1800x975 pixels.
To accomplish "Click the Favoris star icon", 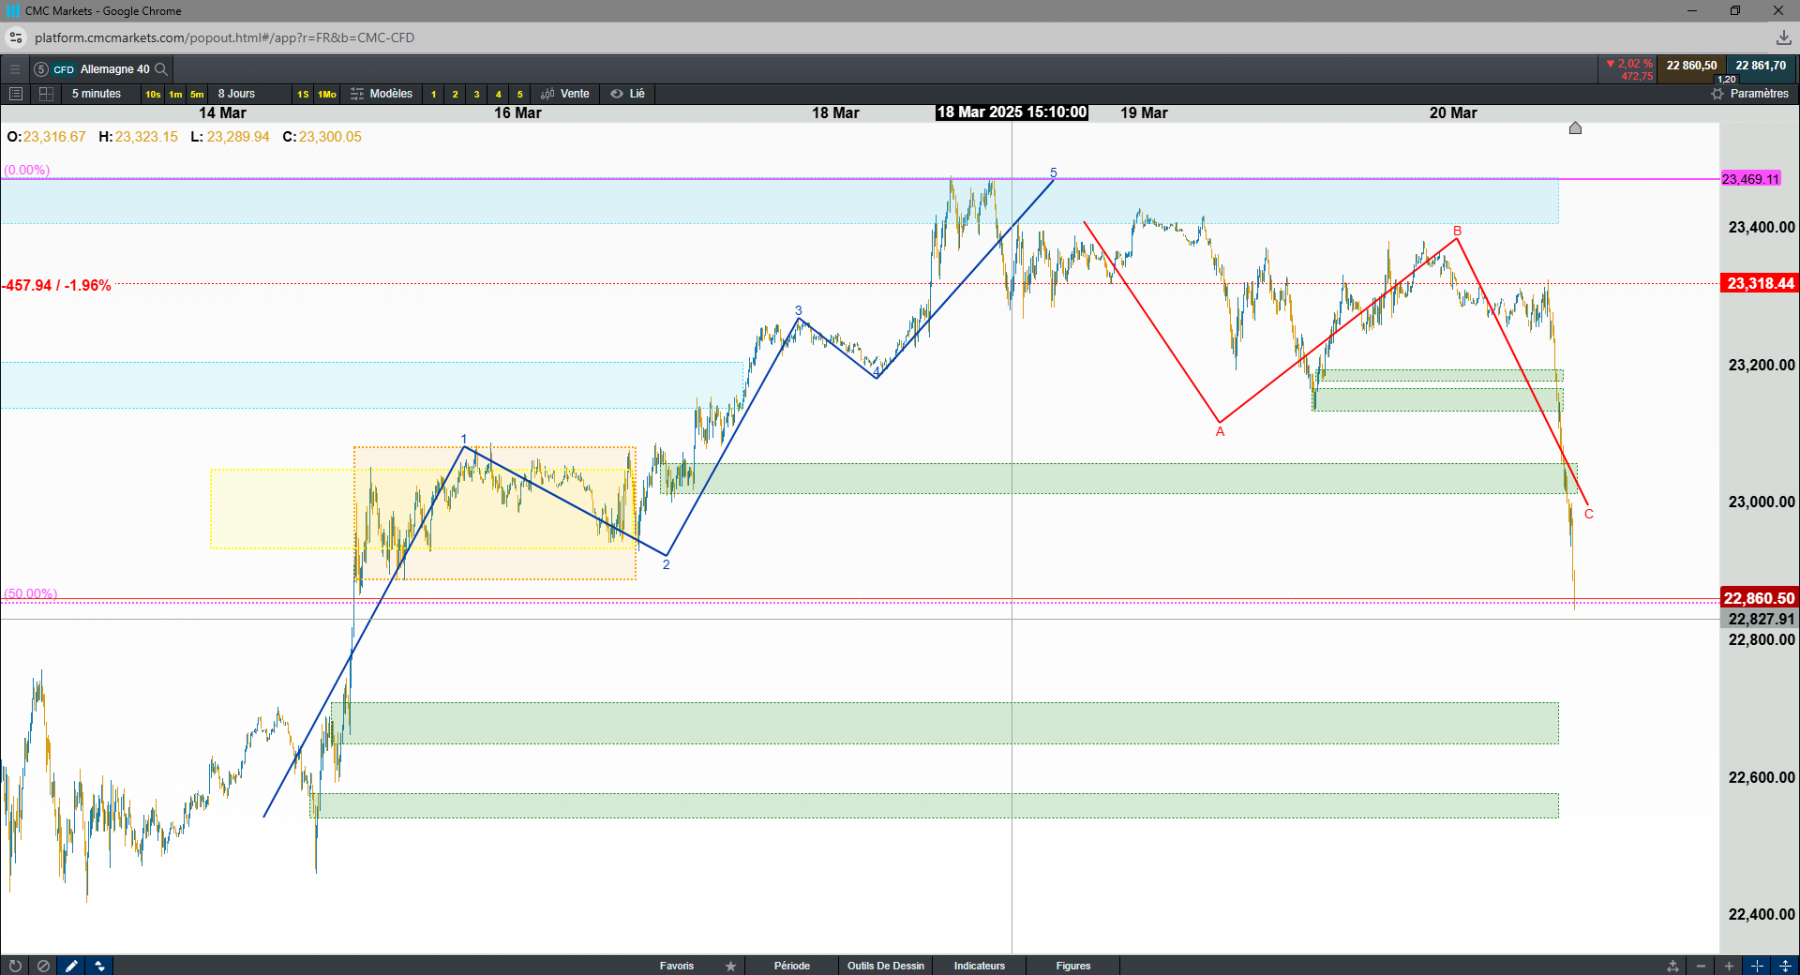I will (731, 966).
